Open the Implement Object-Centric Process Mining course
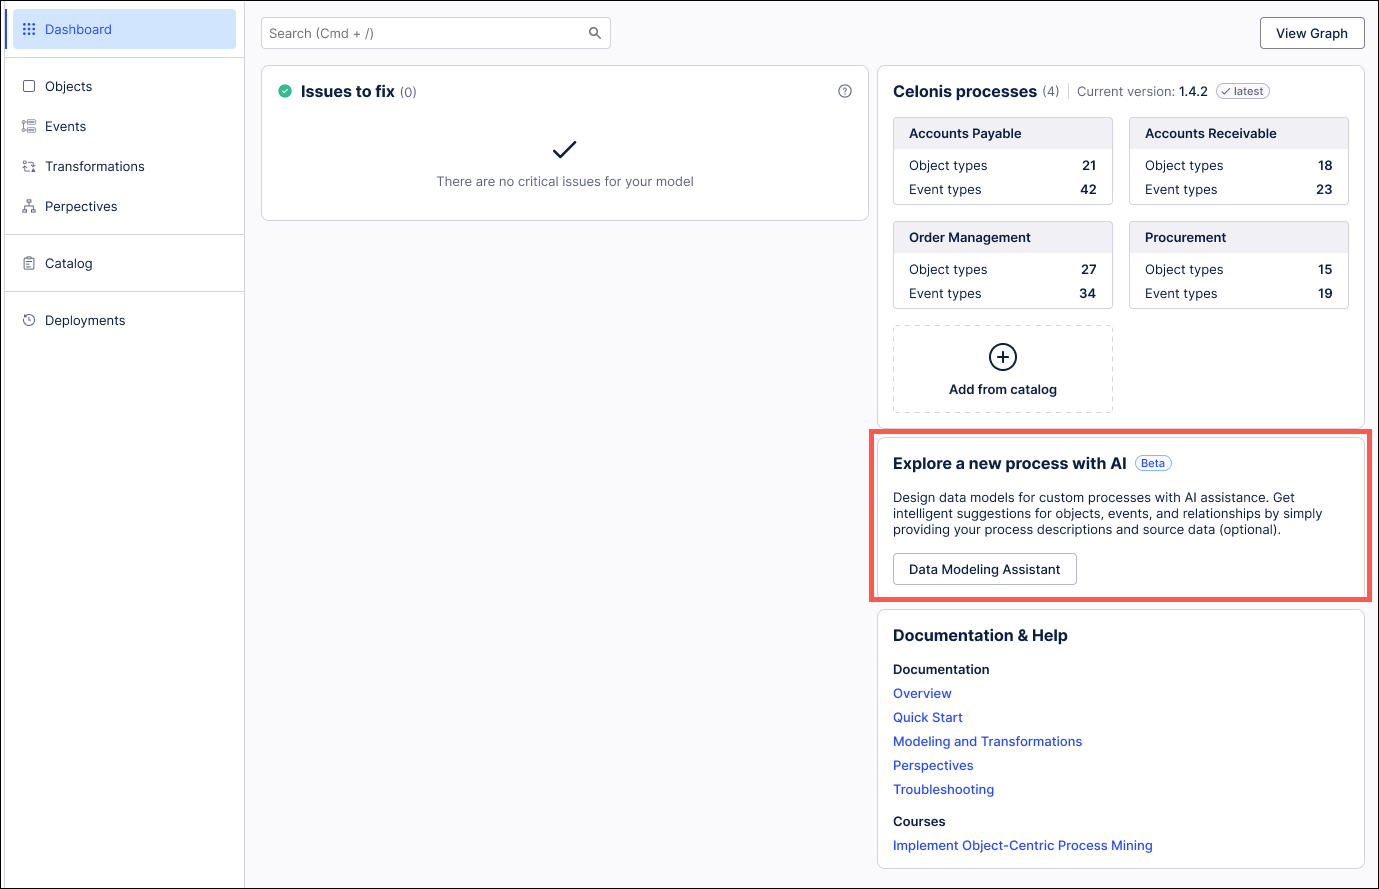The width and height of the screenshot is (1379, 889). pos(1022,845)
